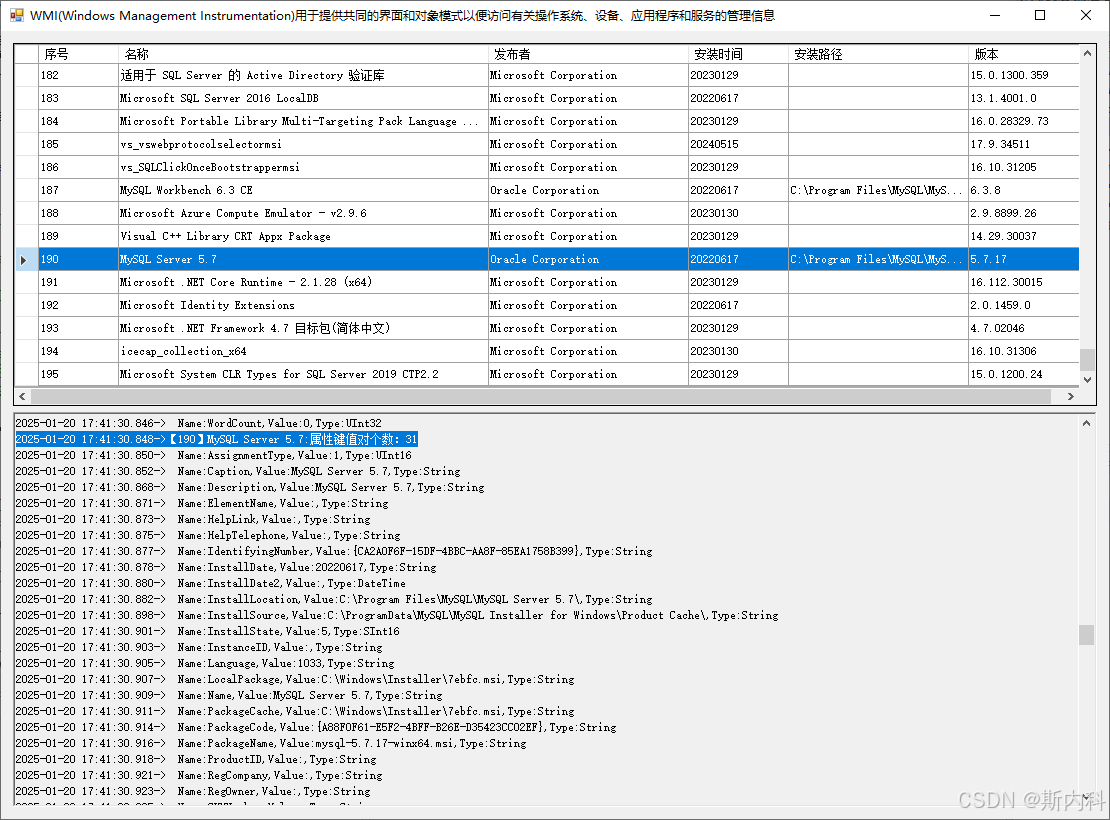Click the RegOwner log line

click(193, 792)
